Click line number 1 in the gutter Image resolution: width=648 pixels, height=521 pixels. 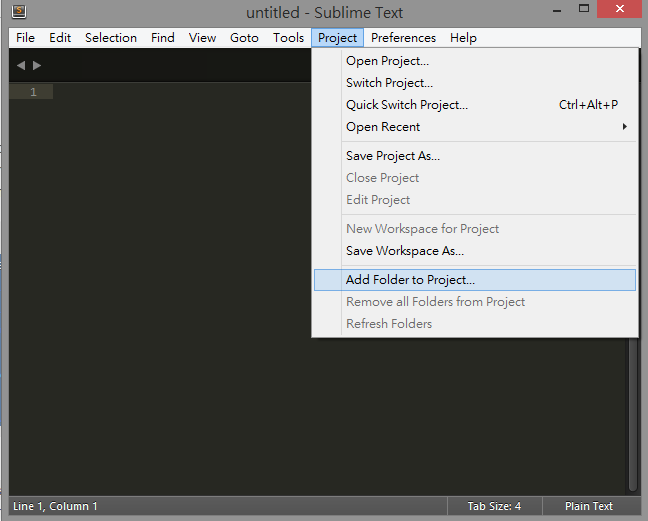pyautogui.click(x=33, y=92)
